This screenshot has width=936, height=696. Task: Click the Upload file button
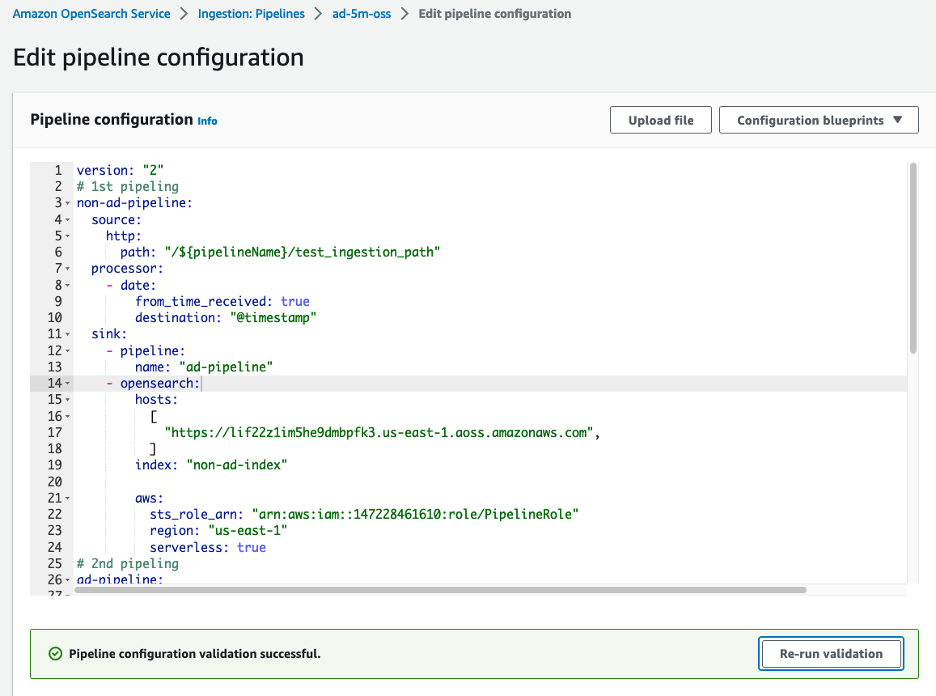(x=660, y=120)
